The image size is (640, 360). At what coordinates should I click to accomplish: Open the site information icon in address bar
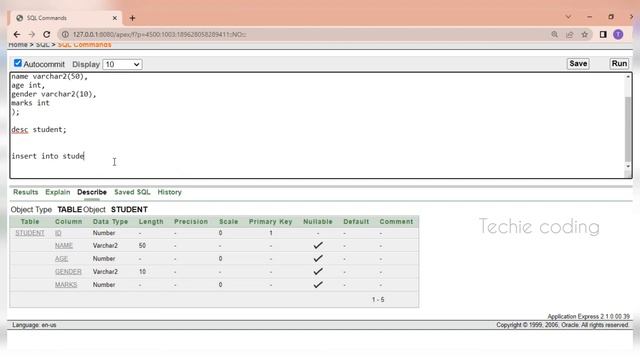point(65,35)
